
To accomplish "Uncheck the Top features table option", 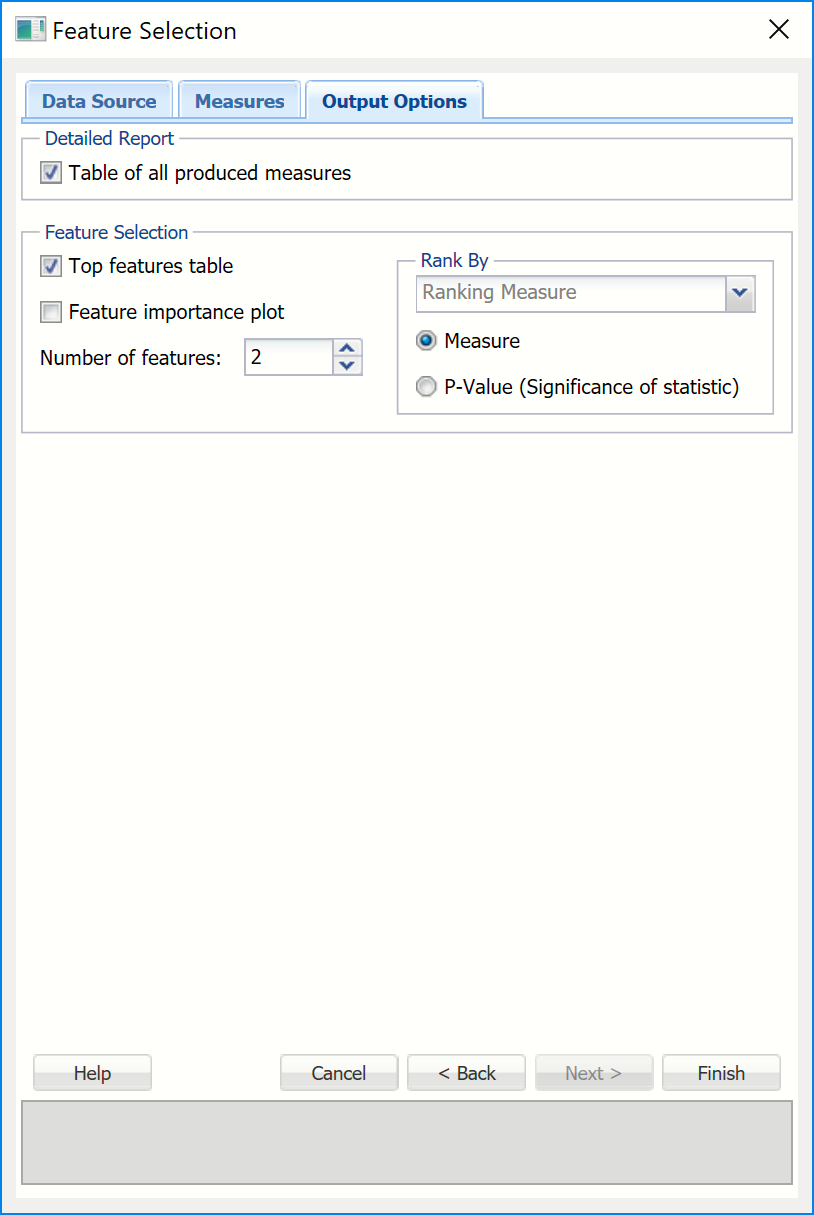I will 50,266.
